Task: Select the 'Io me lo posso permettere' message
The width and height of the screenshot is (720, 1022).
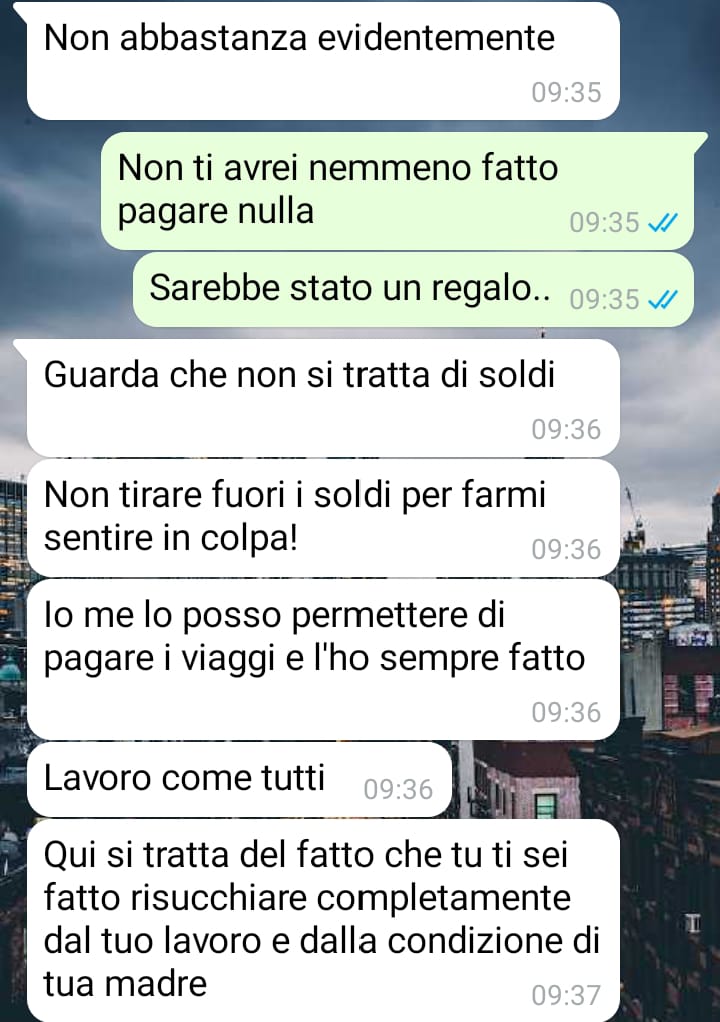Action: click(323, 660)
